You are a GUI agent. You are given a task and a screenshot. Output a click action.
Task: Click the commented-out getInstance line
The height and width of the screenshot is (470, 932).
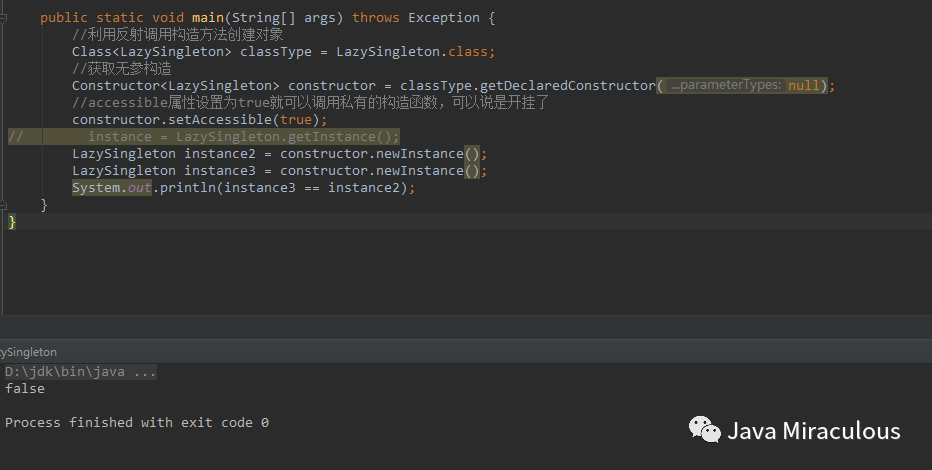coord(243,137)
